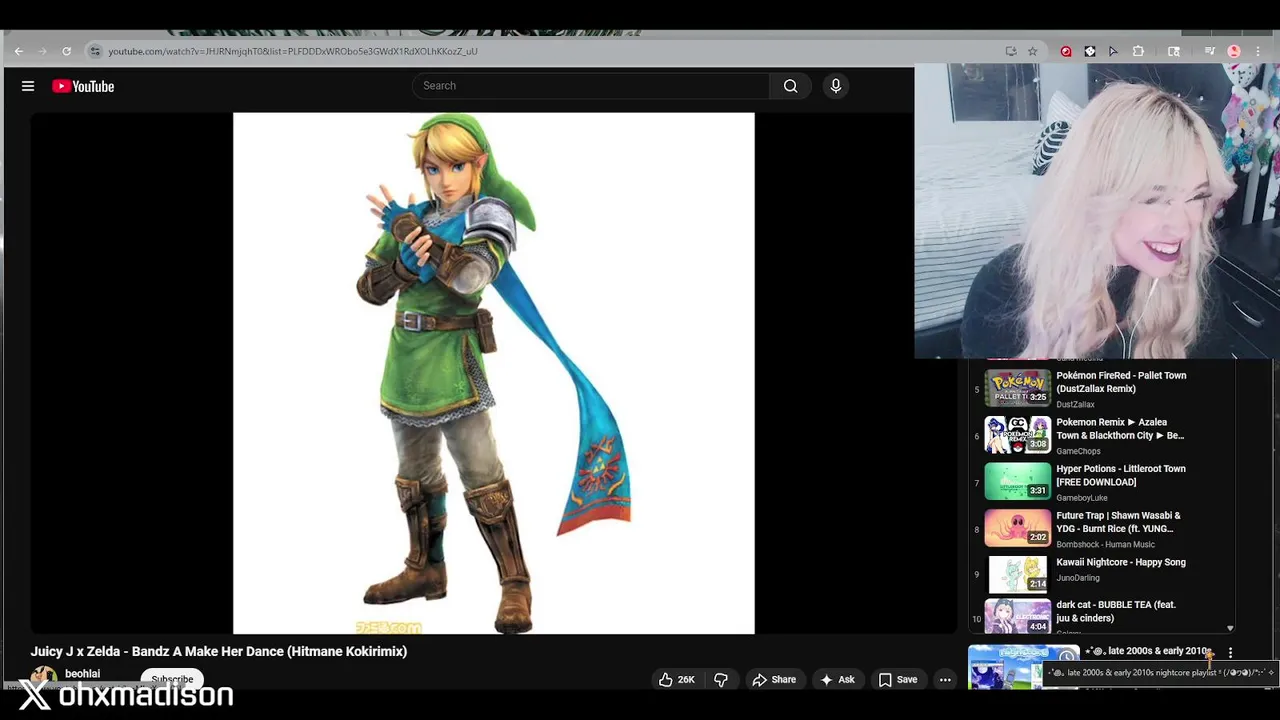Click the magnifier search button

(x=790, y=86)
